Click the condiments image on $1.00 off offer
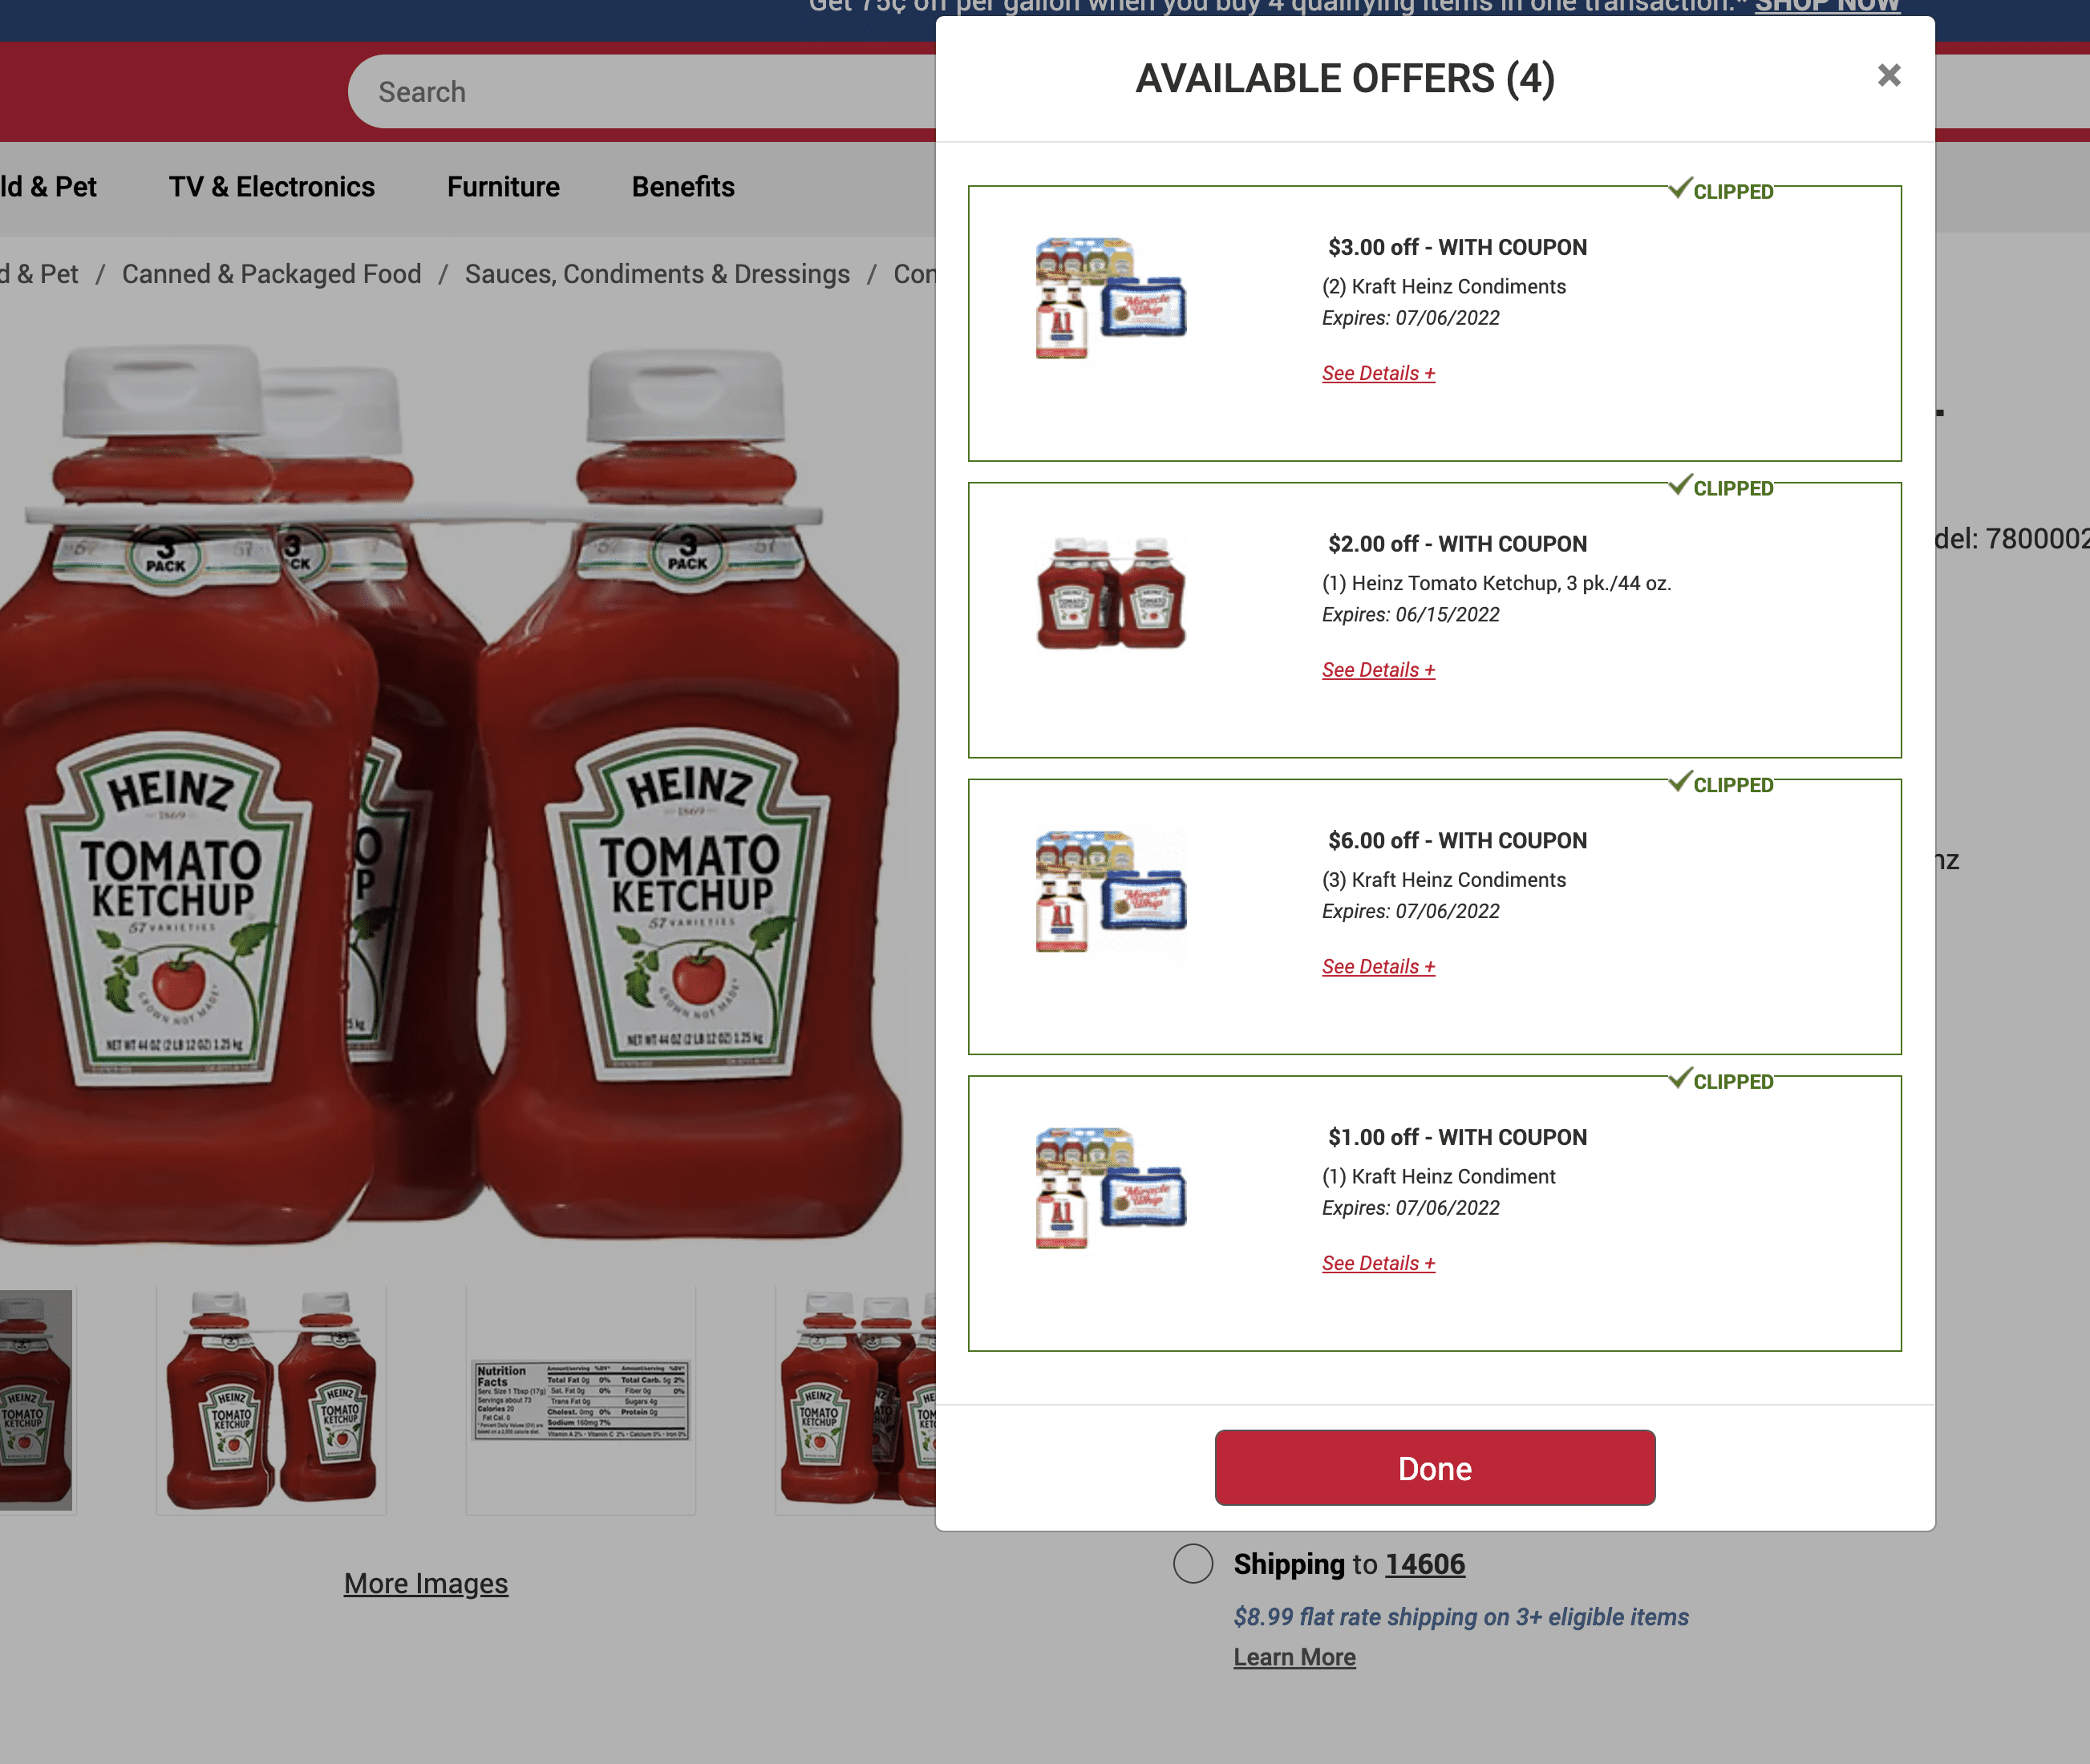This screenshot has height=1764, width=2090. click(1110, 1188)
